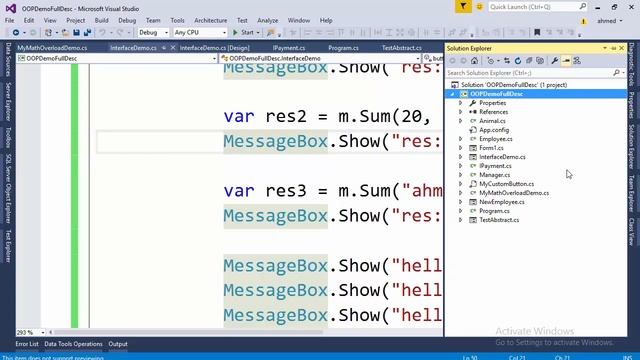The height and width of the screenshot is (360, 640).
Task: Click the Quick Launch search magnifier icon
Action: click(x=582, y=7)
